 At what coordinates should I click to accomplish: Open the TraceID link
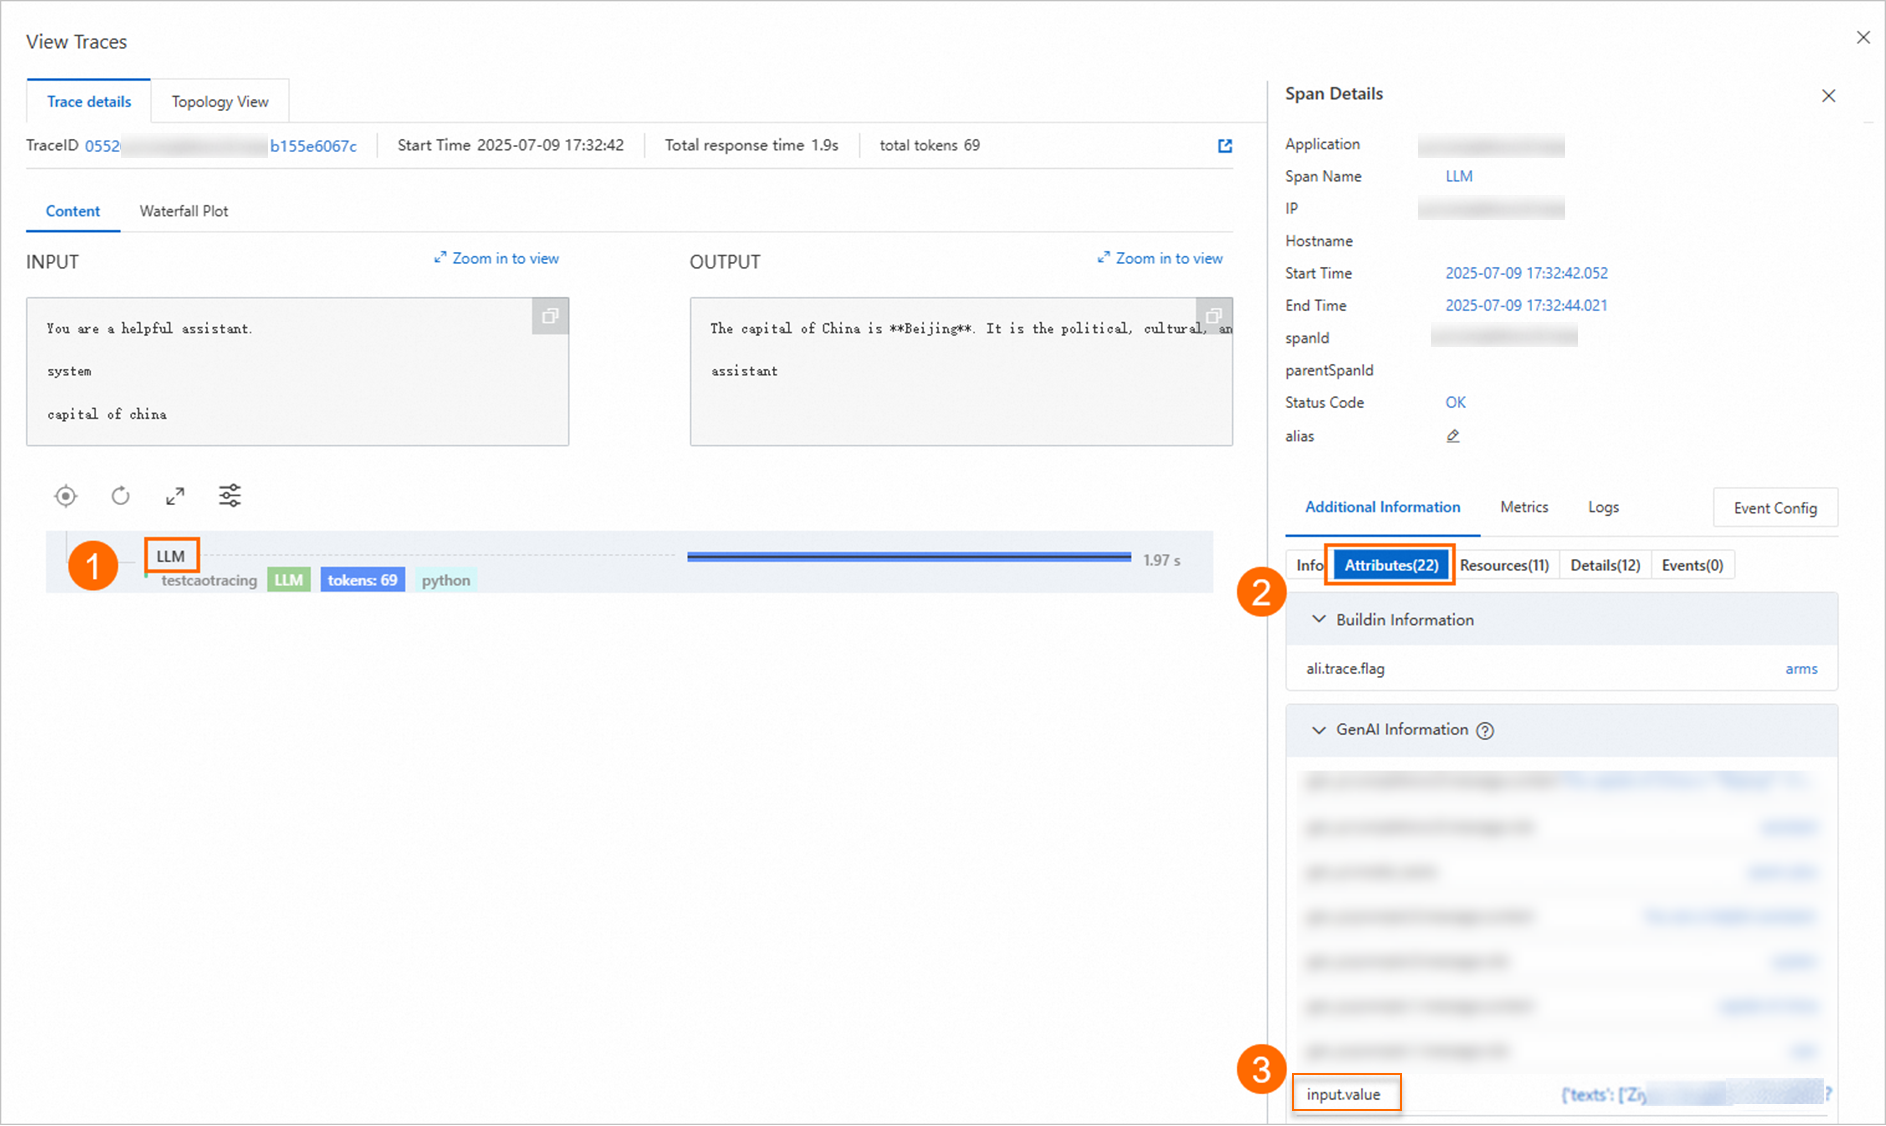(221, 146)
